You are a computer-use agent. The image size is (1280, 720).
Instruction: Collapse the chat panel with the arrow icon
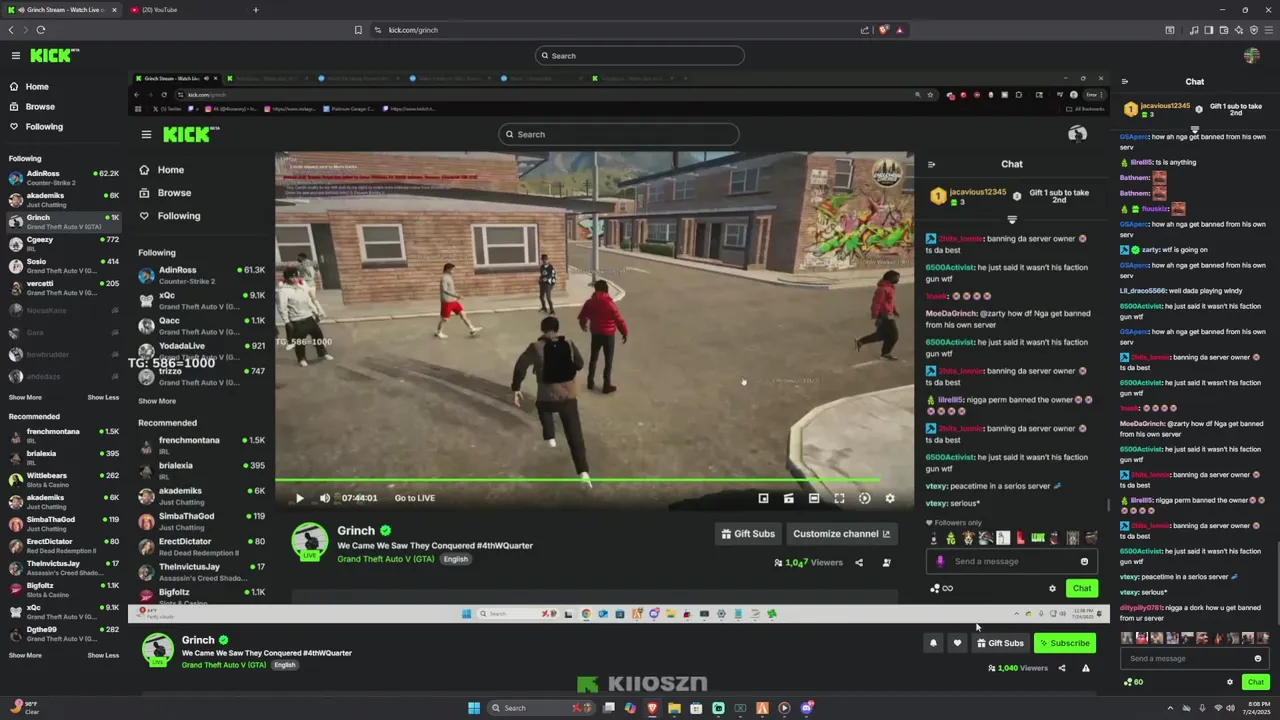tap(1125, 82)
